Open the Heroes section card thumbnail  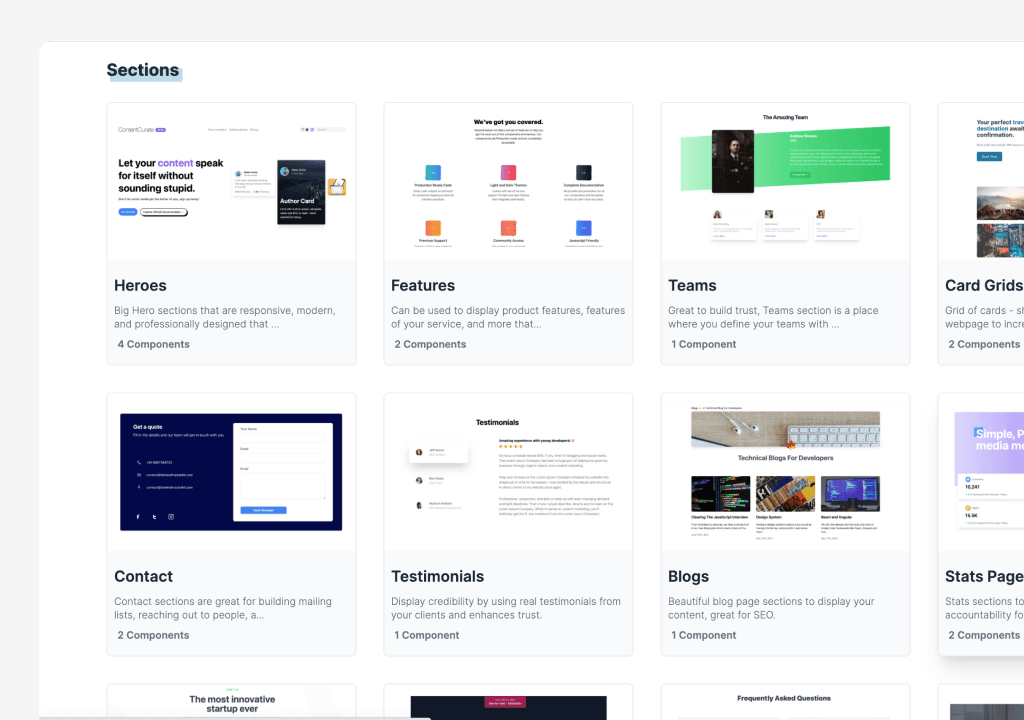click(x=231, y=181)
